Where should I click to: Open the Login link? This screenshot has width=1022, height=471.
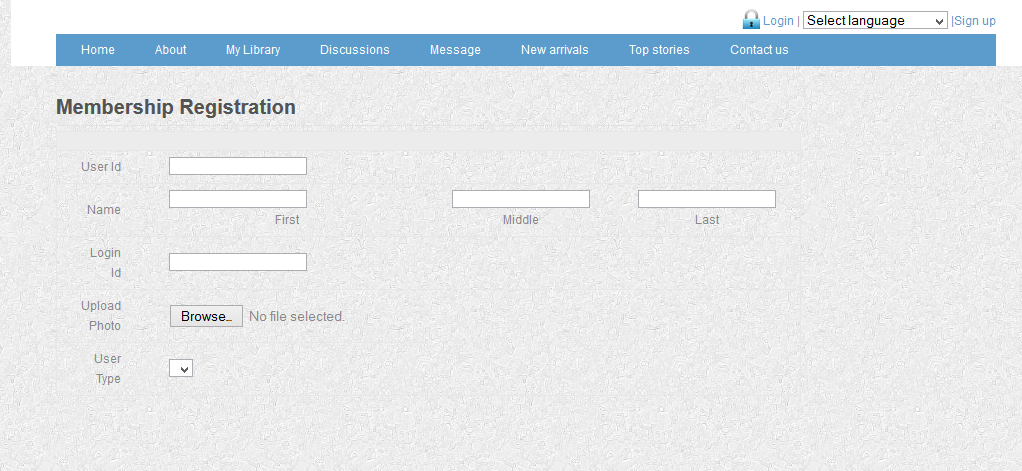coord(778,21)
